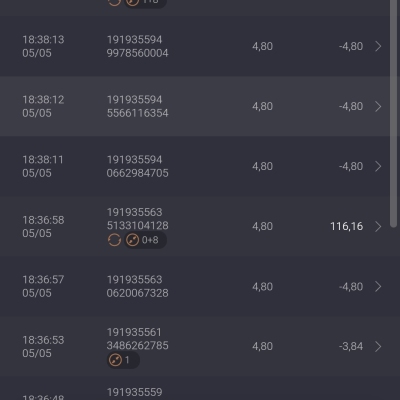
Task: Open chevron for 18:36:57 entry
Action: coord(378,286)
